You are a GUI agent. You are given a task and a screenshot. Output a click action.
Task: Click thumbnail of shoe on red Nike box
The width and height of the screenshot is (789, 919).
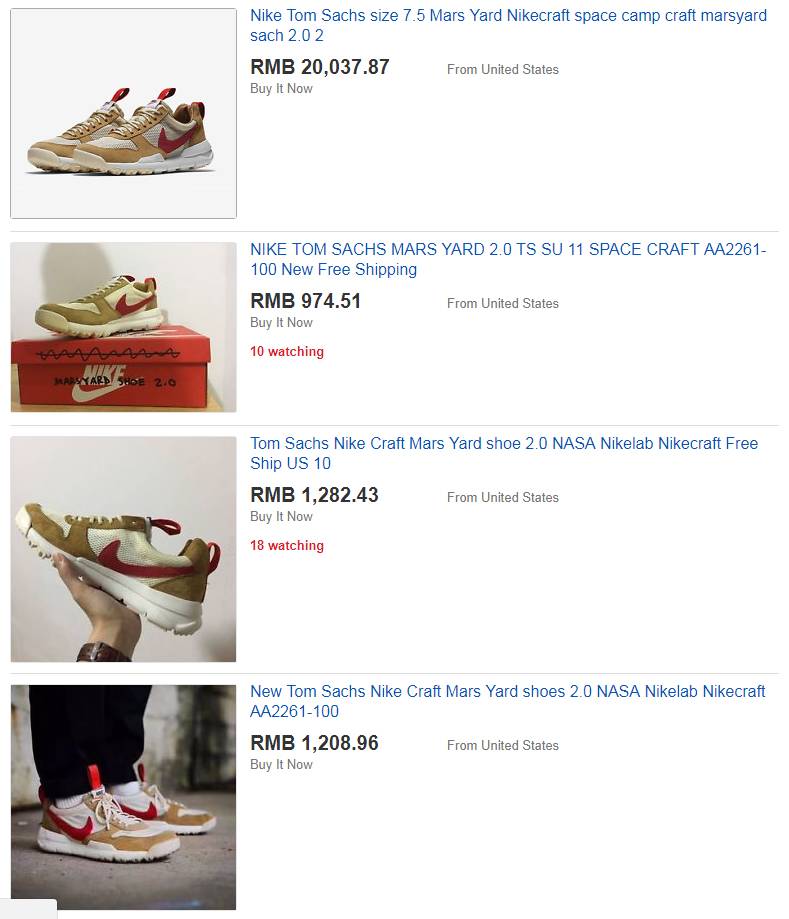point(124,327)
